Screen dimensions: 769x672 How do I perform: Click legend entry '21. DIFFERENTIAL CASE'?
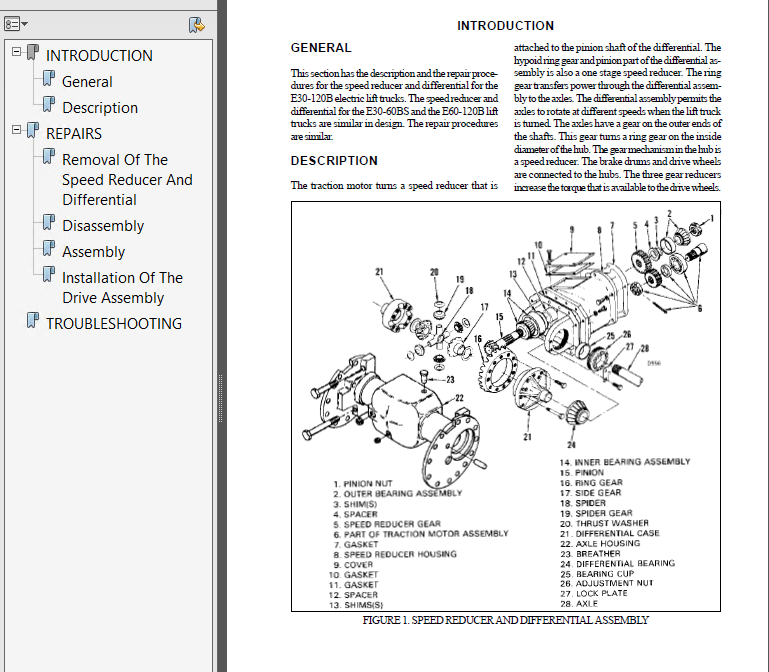click(610, 533)
